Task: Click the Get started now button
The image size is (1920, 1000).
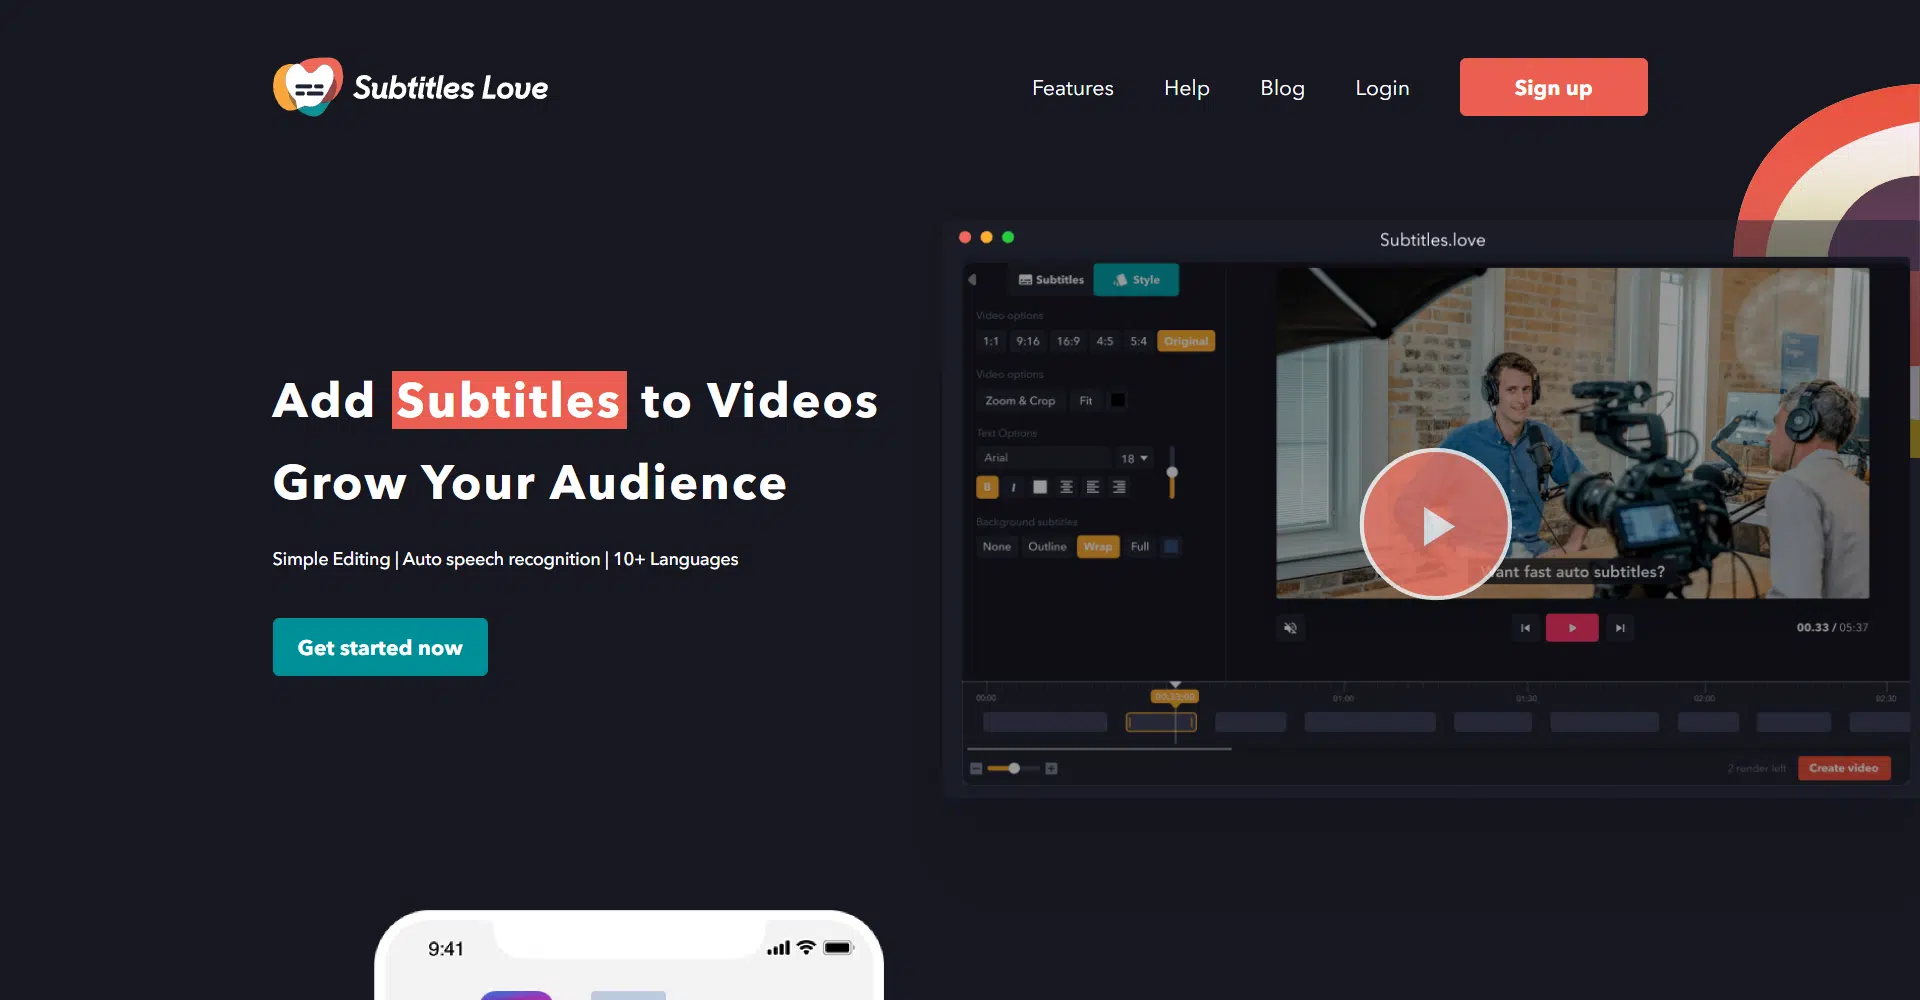Action: click(380, 647)
